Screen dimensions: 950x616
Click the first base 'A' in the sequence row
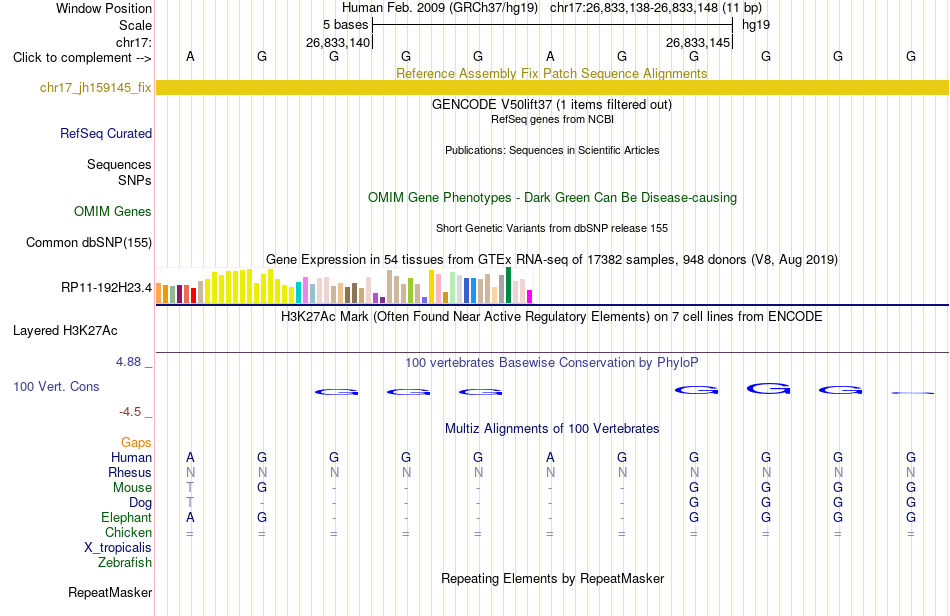190,56
